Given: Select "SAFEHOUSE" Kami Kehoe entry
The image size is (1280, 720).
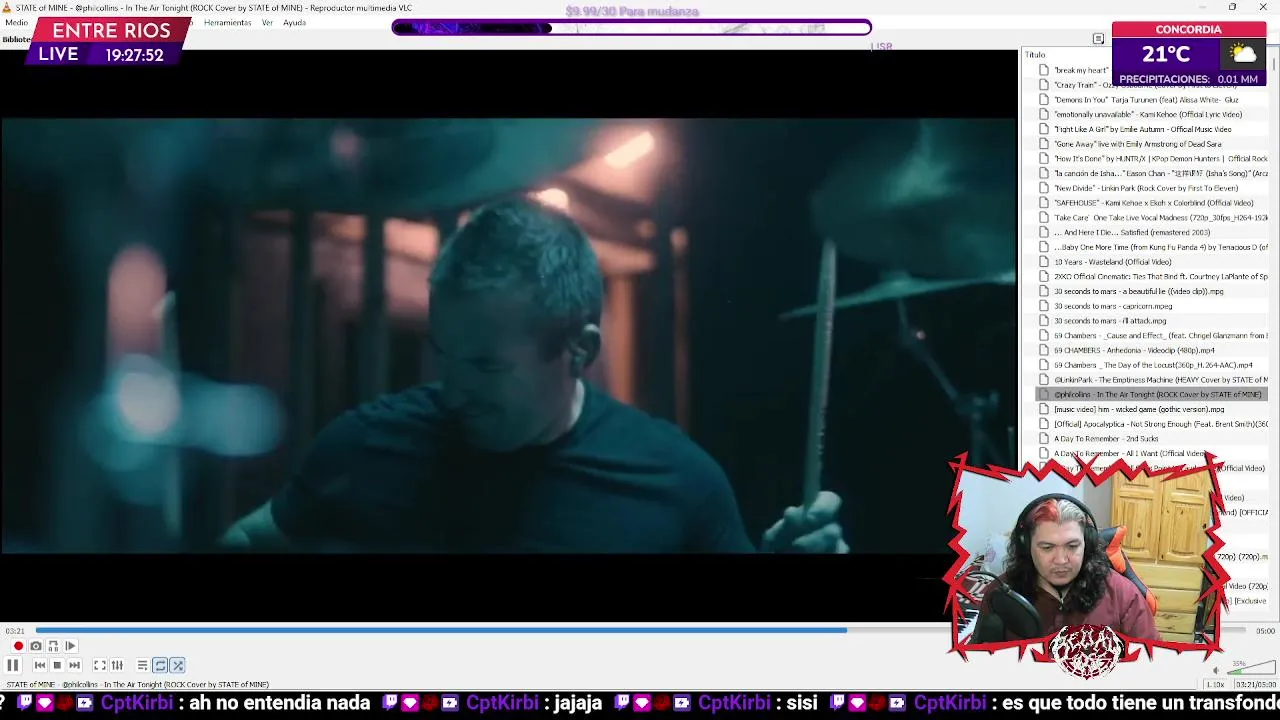Looking at the screenshot, I should (x=1152, y=203).
